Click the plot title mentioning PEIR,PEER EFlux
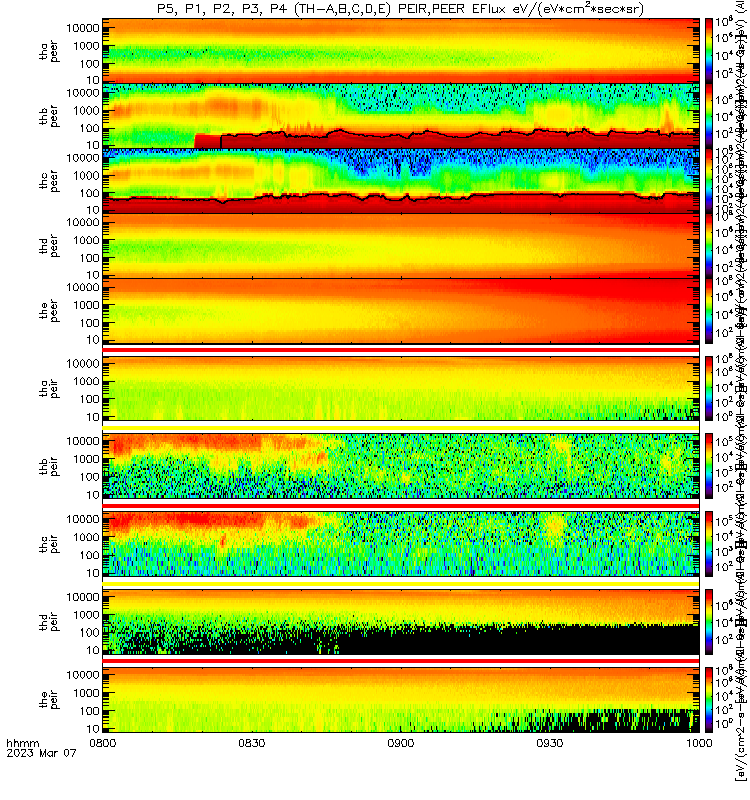 click(400, 9)
